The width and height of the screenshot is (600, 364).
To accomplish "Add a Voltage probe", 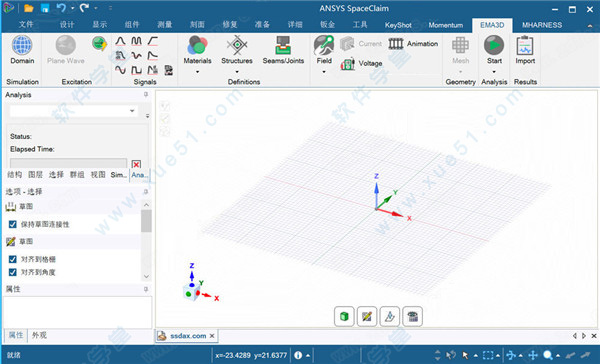I will point(361,64).
